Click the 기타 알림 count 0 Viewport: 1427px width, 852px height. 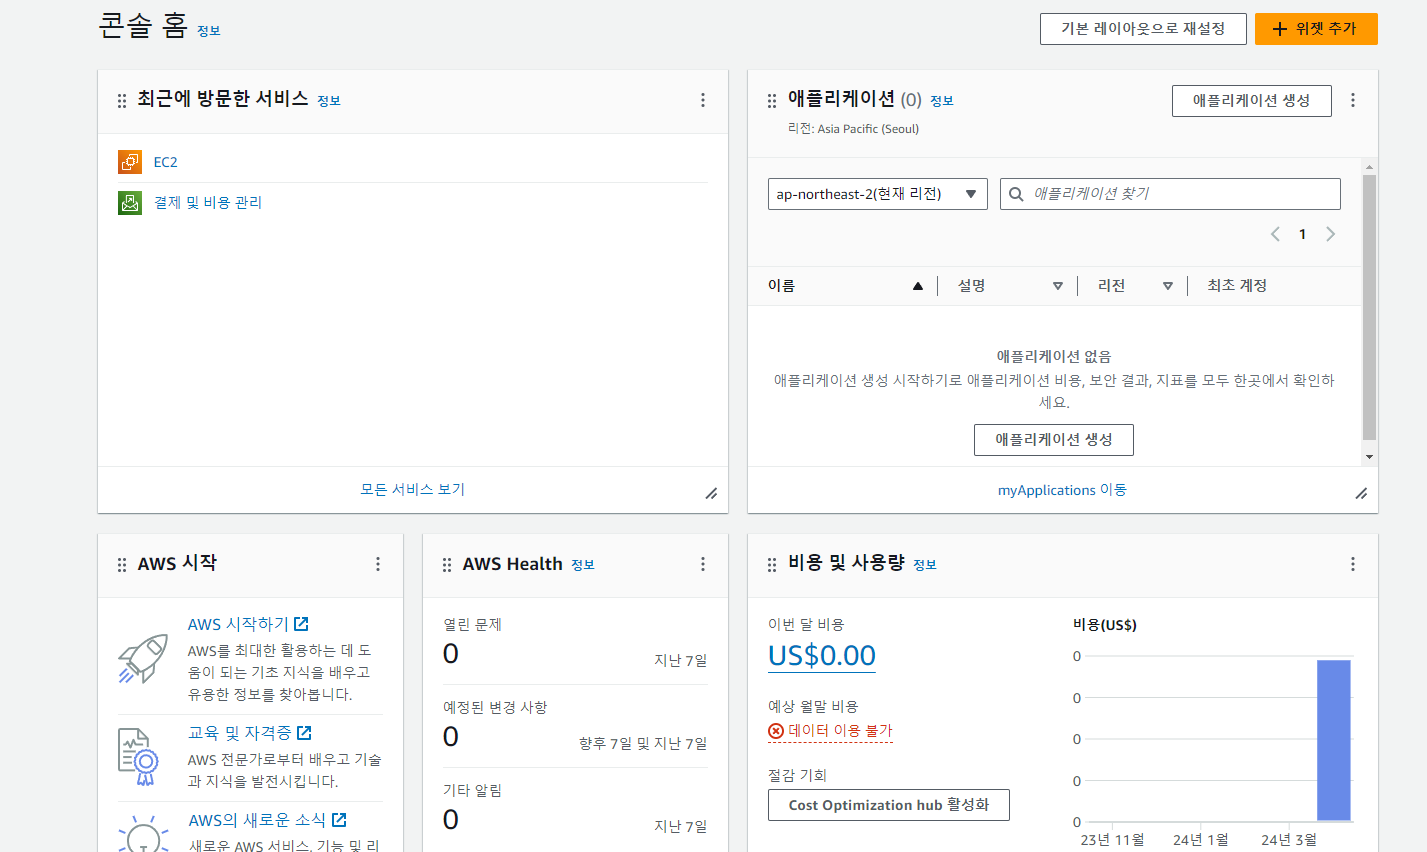tap(451, 820)
